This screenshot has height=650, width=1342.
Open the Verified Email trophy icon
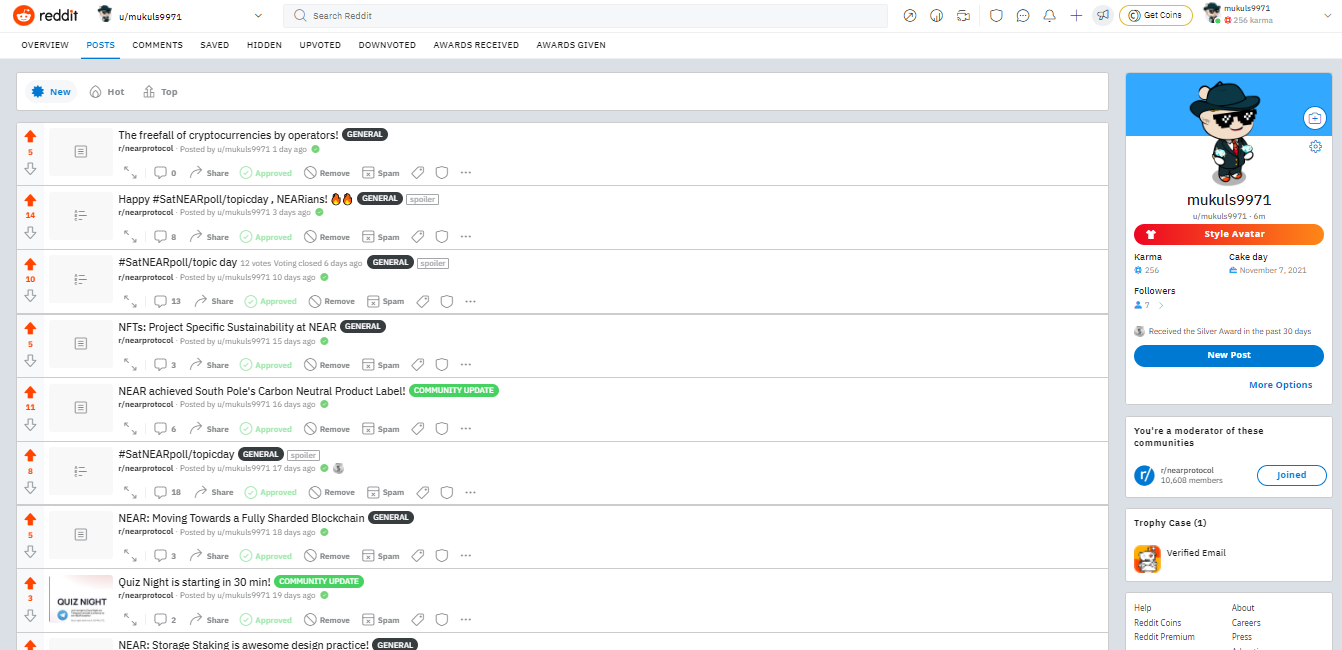tap(1147, 559)
